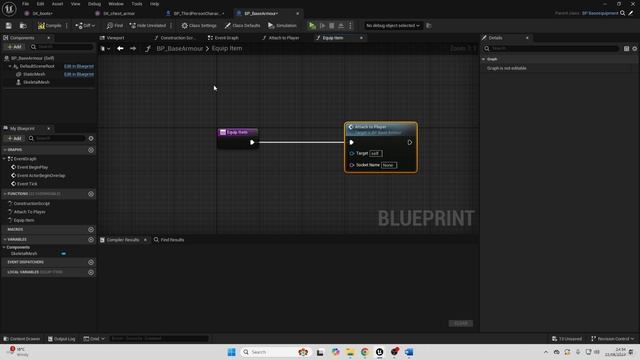Viewport: 640px width, 360px height.
Task: Click the My Blueprint search field
Action: click(x=56, y=138)
